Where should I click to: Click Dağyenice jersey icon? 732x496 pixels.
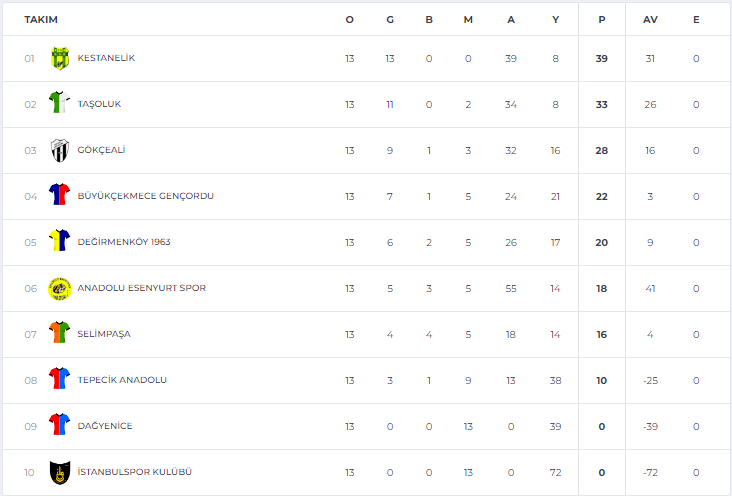click(59, 424)
